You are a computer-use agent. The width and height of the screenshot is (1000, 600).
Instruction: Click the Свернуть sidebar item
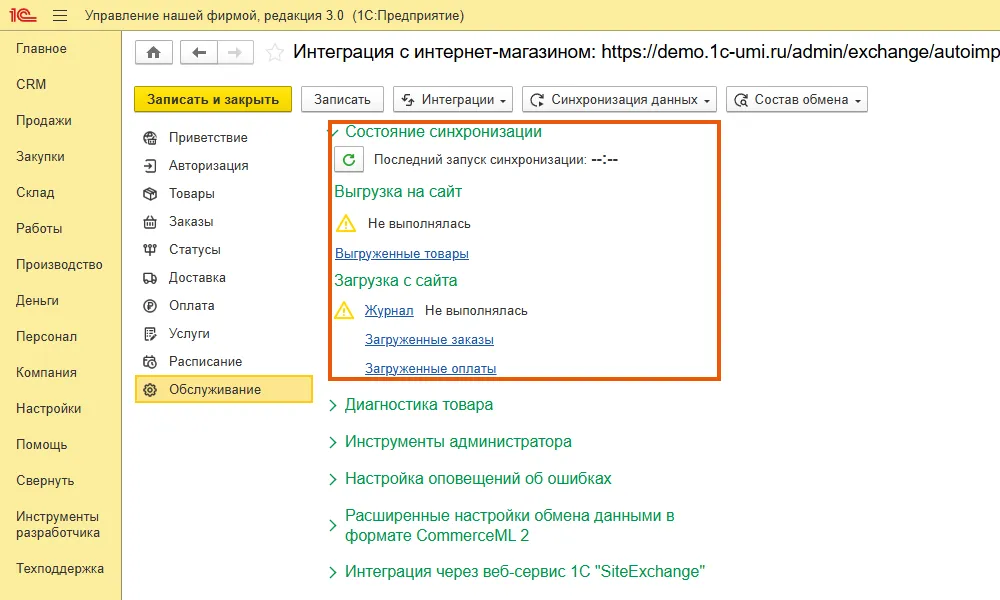[x=45, y=480]
